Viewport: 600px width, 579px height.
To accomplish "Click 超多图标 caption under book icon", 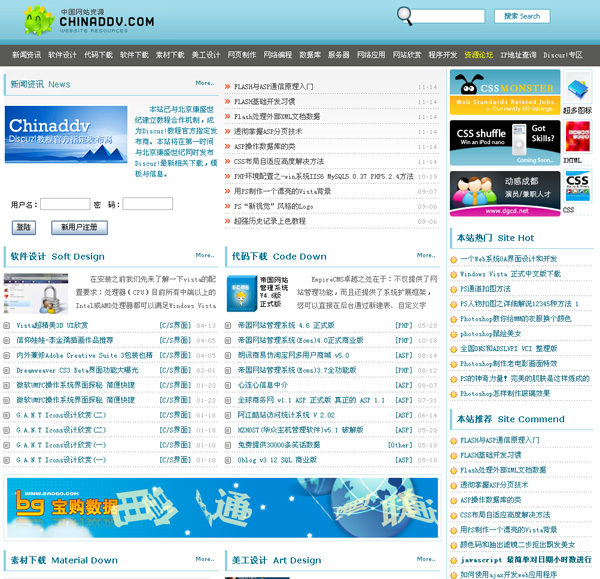I will point(577,111).
